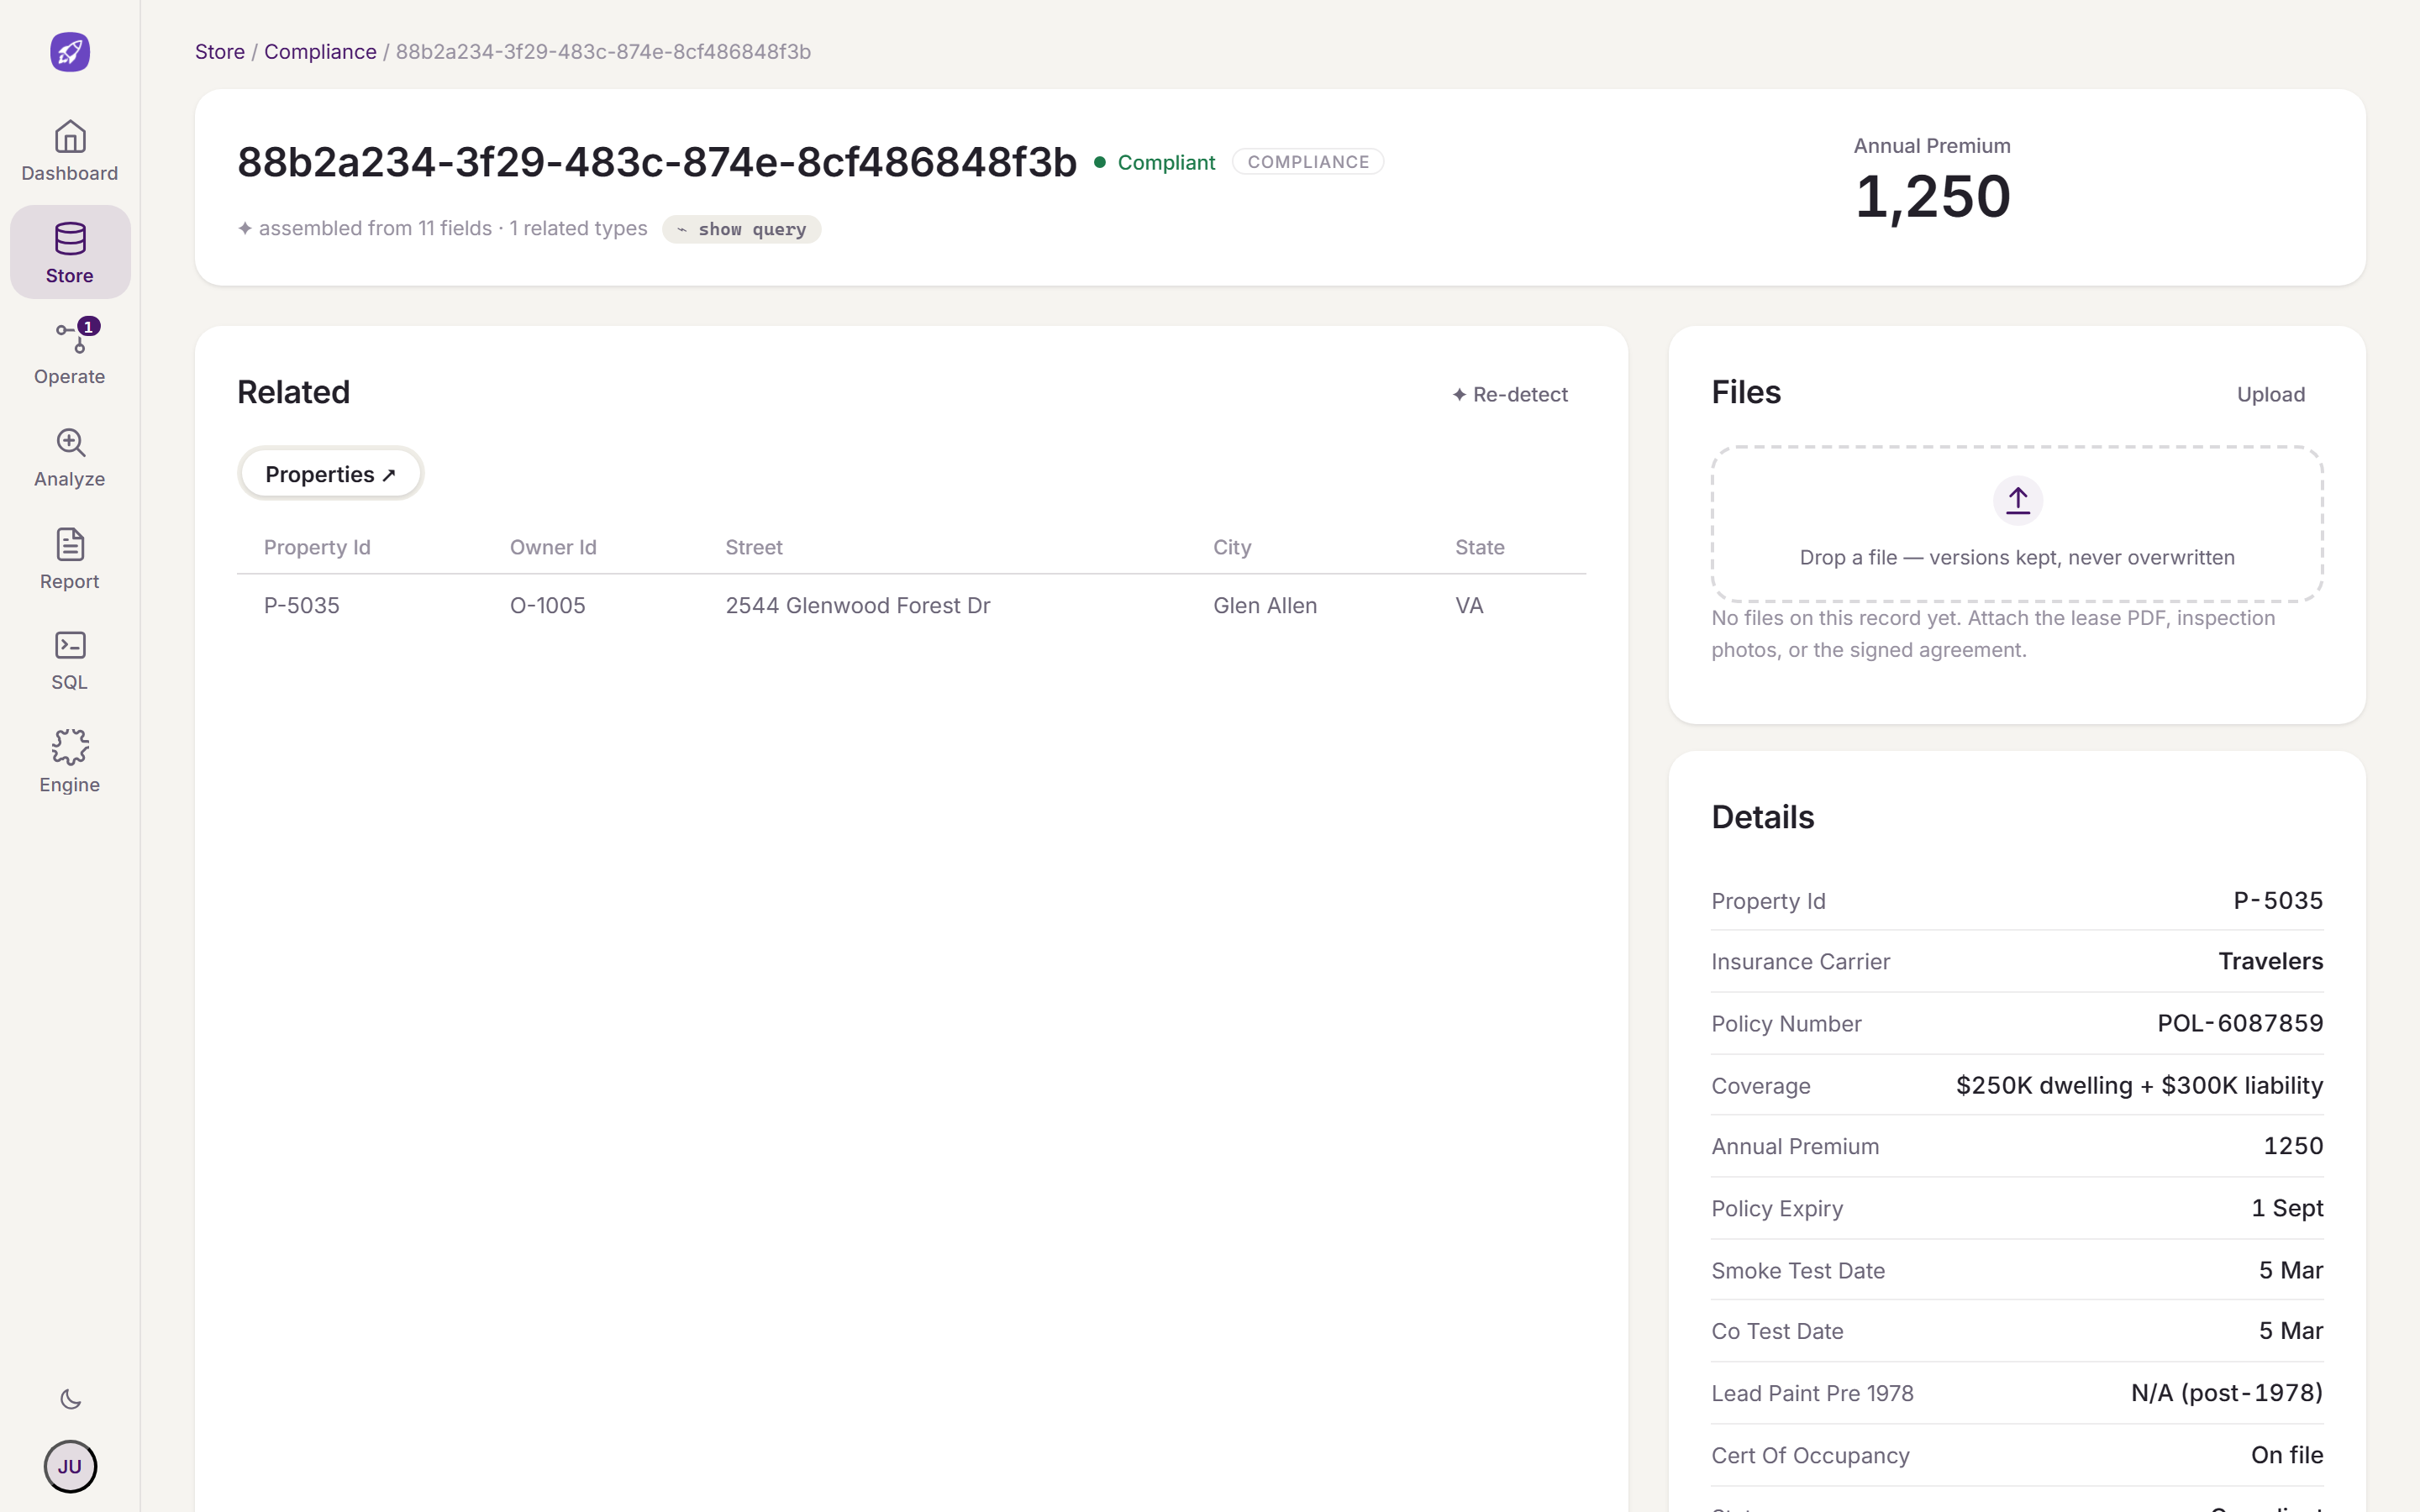Click the Operate notification badge
Image resolution: width=2420 pixels, height=1512 pixels.
coord(89,327)
